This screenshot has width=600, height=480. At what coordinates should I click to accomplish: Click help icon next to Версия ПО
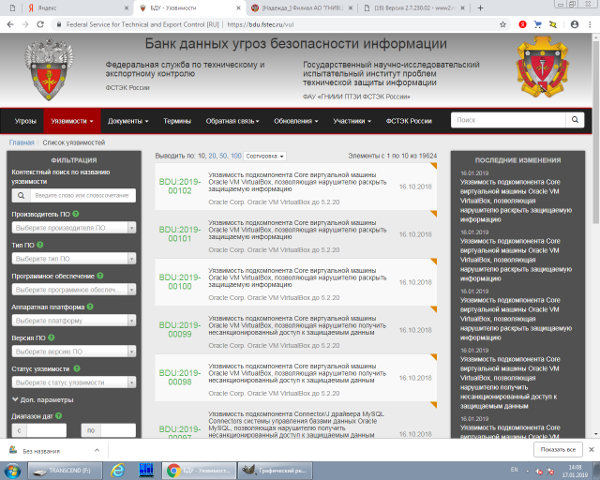(51, 338)
